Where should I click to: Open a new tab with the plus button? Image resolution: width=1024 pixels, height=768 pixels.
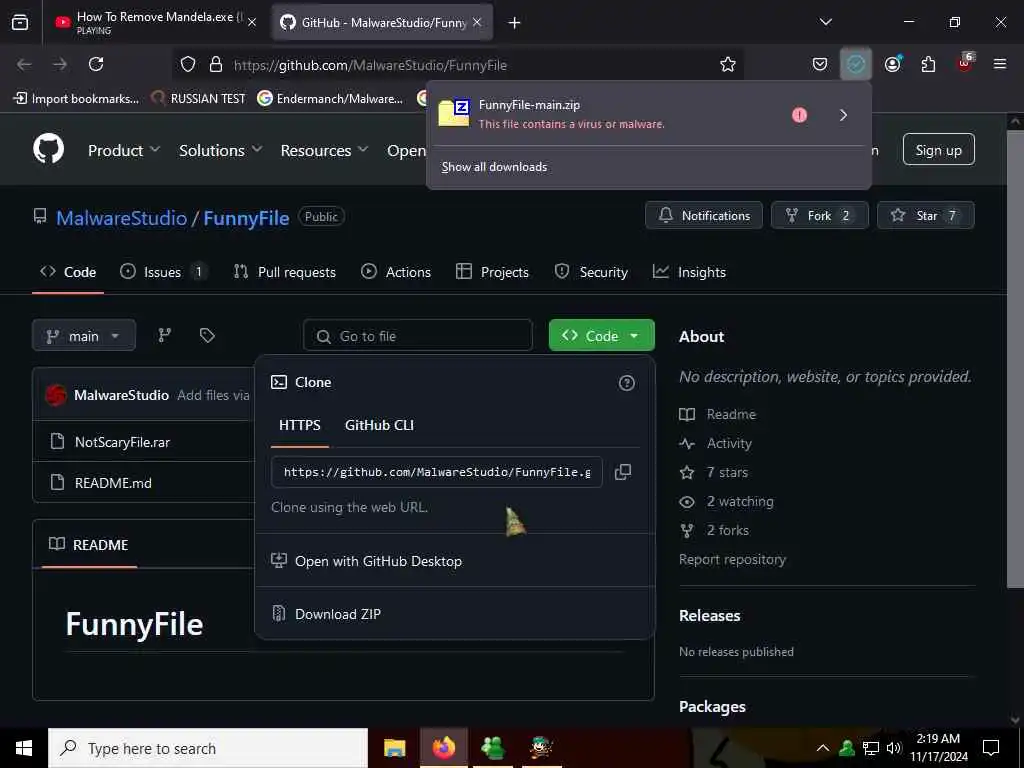pos(515,23)
